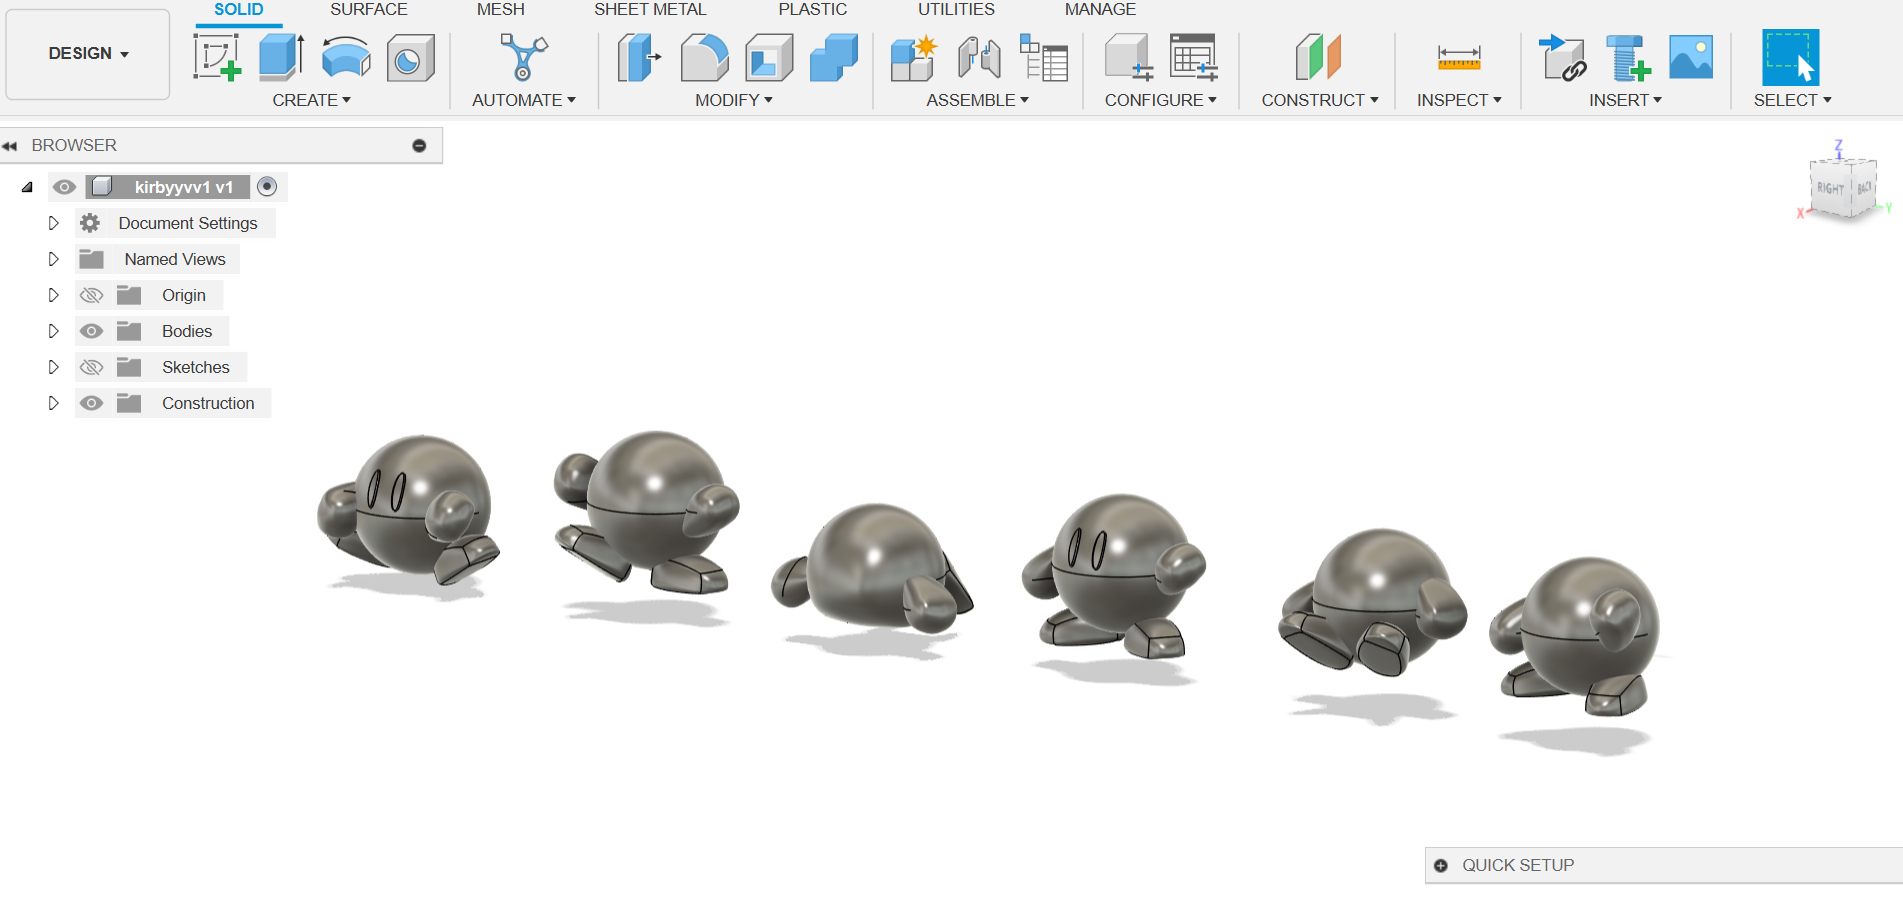The image size is (1903, 918).
Task: Open the Configure dropdown menu
Action: [1160, 100]
